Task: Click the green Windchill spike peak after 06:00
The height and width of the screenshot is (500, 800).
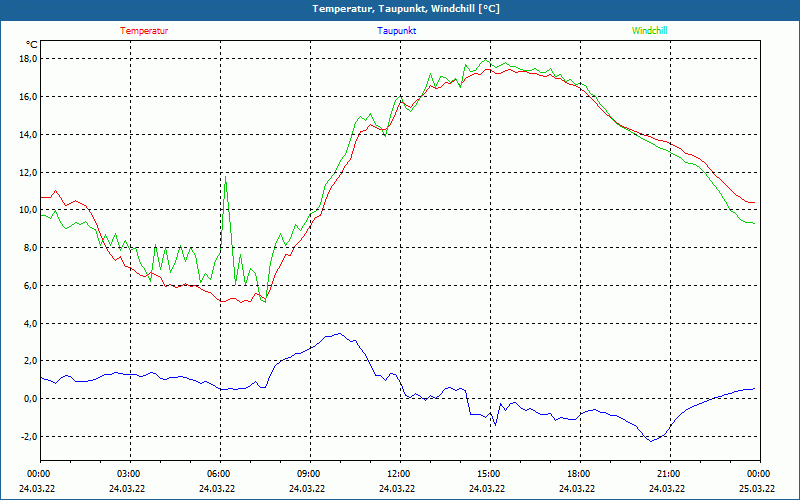Action: [226, 177]
